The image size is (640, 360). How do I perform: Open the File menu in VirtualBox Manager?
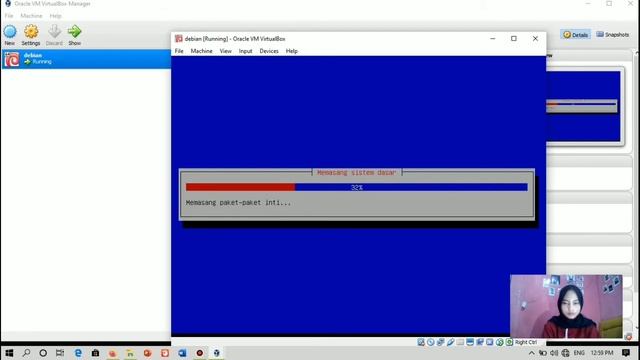pyautogui.click(x=9, y=16)
